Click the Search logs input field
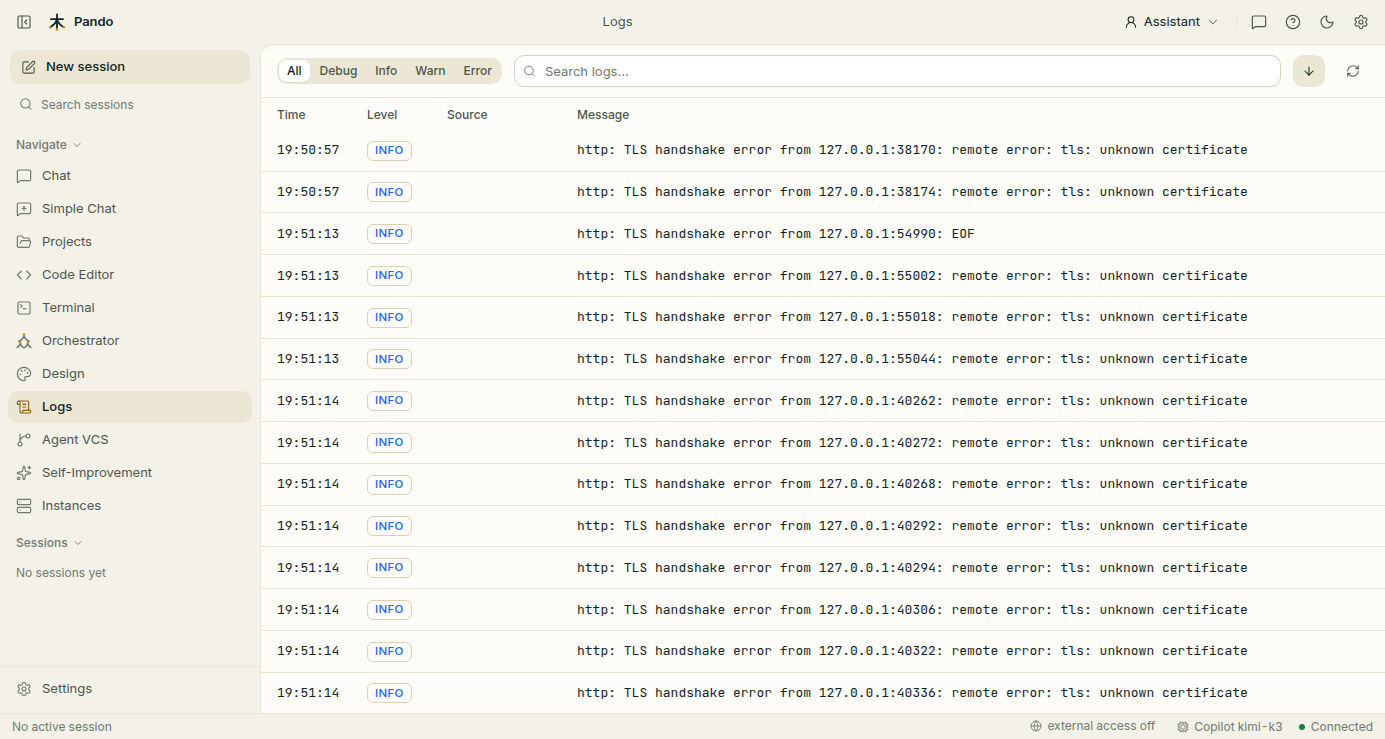1385x739 pixels. [x=897, y=71]
